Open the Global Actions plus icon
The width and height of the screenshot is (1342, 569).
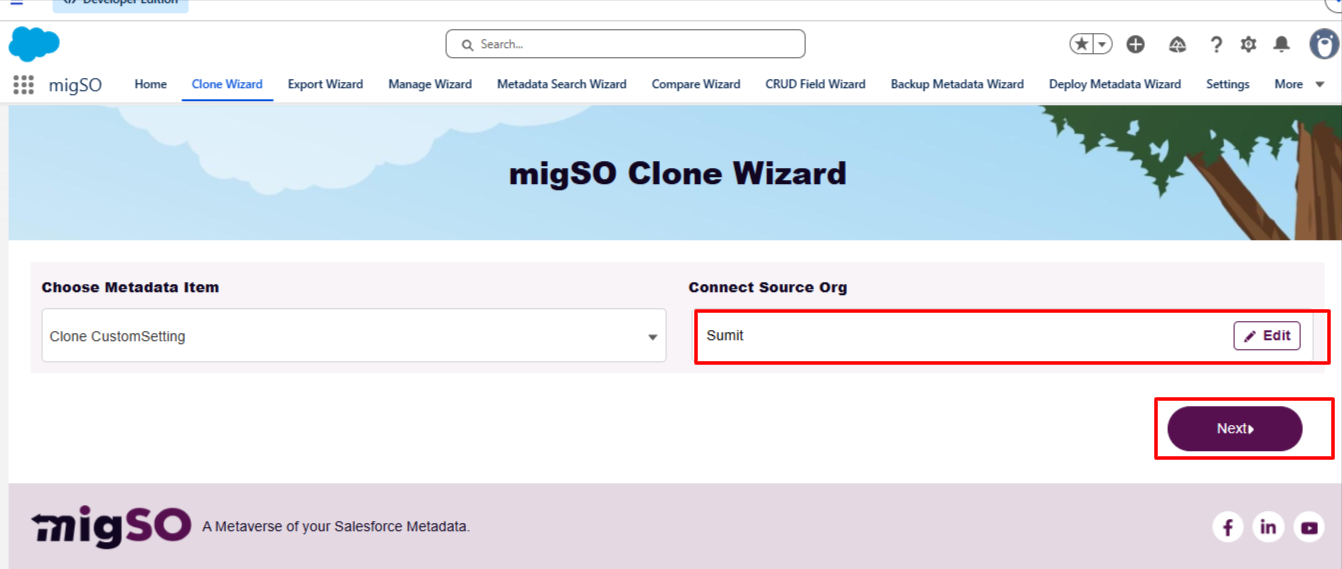pyautogui.click(x=1135, y=44)
